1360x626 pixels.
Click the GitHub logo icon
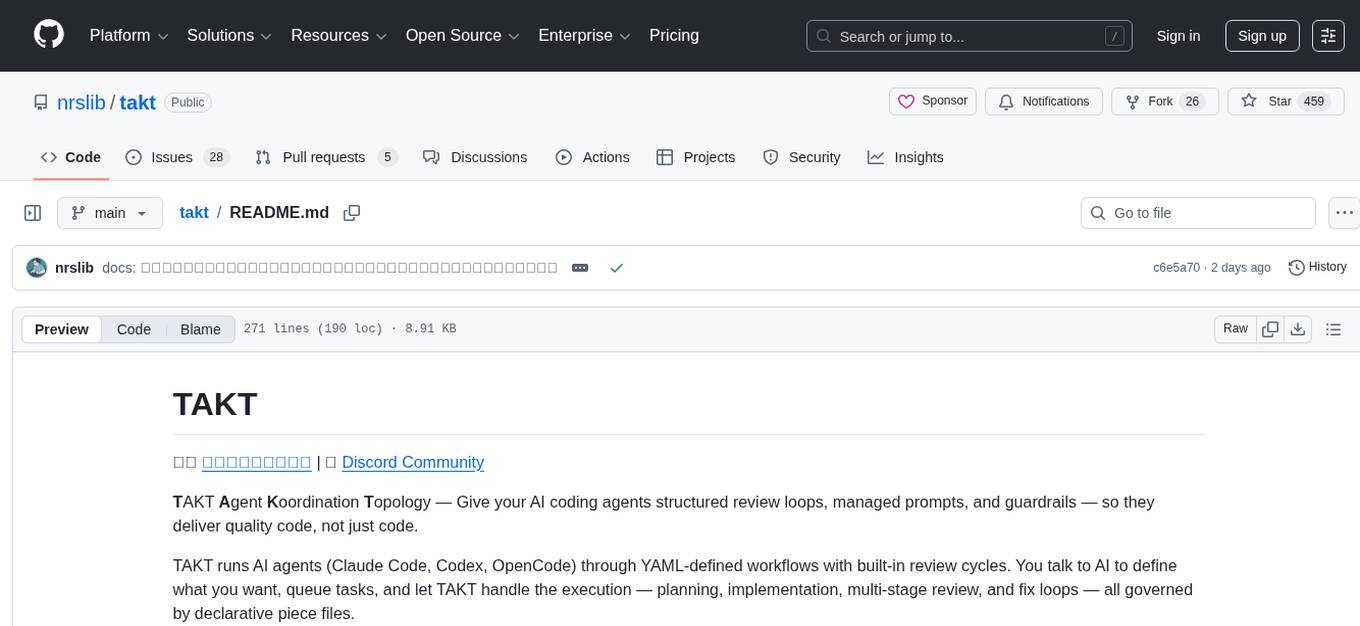click(x=49, y=35)
